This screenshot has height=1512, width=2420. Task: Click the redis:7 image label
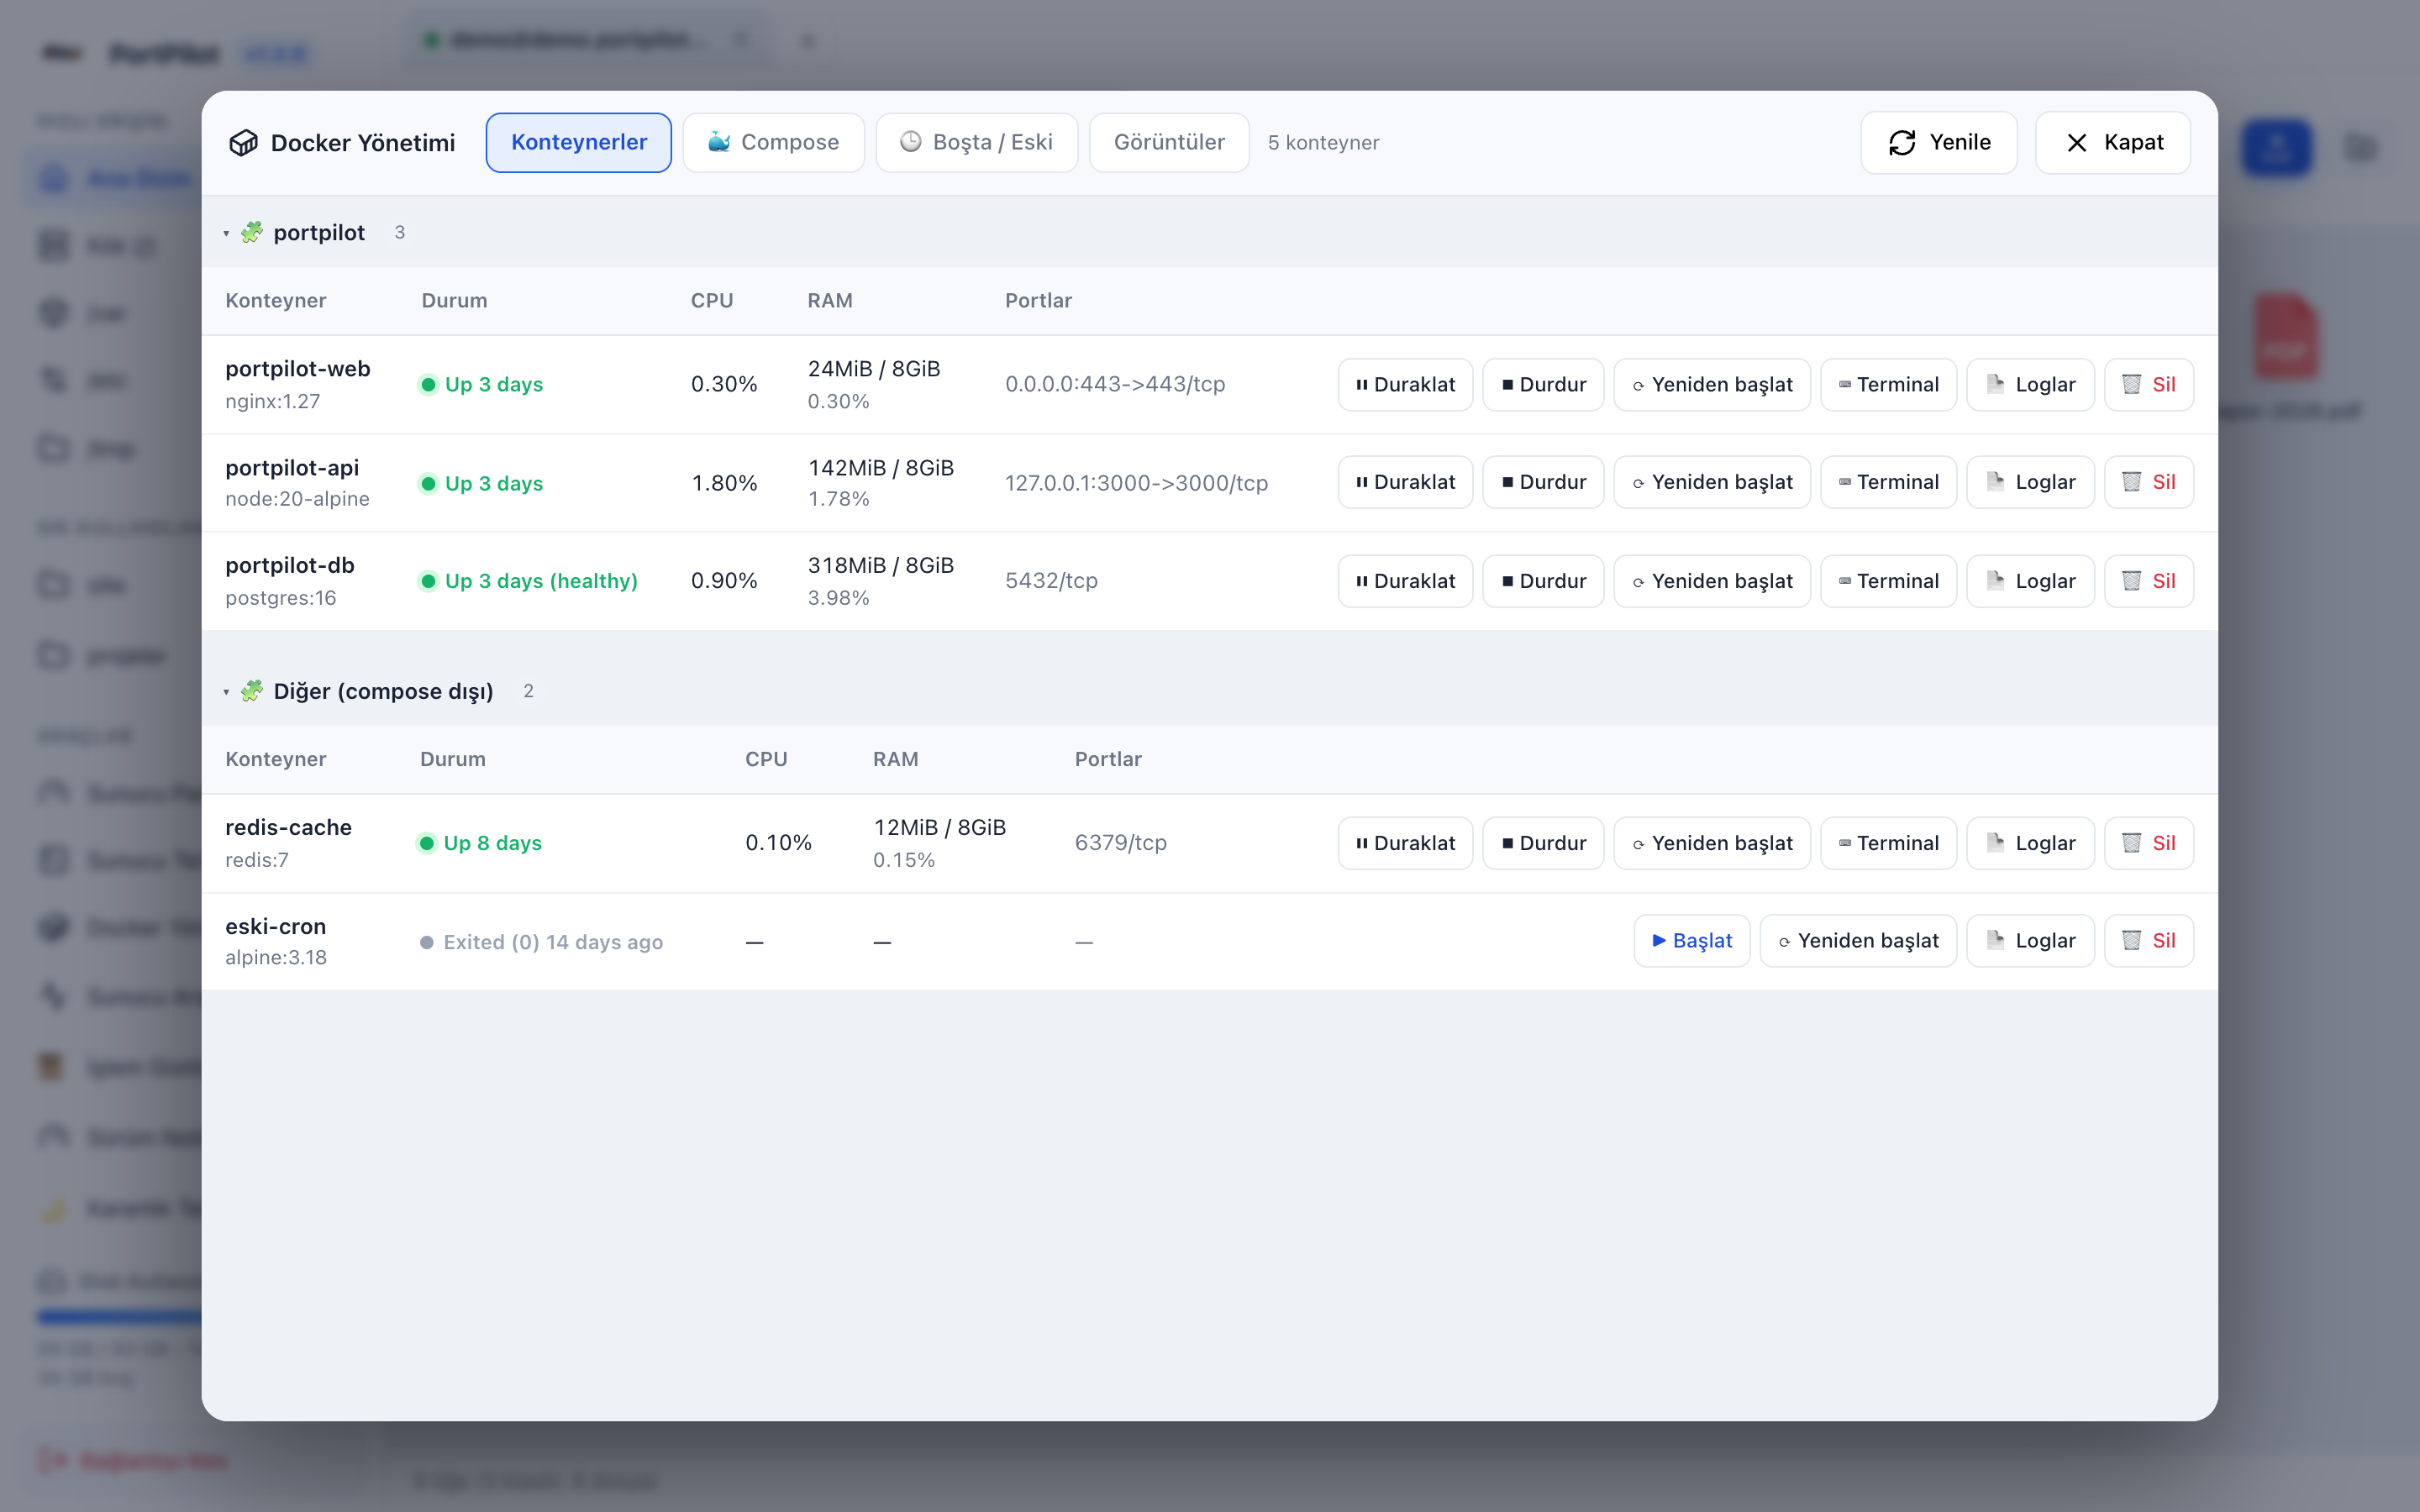[x=257, y=860]
